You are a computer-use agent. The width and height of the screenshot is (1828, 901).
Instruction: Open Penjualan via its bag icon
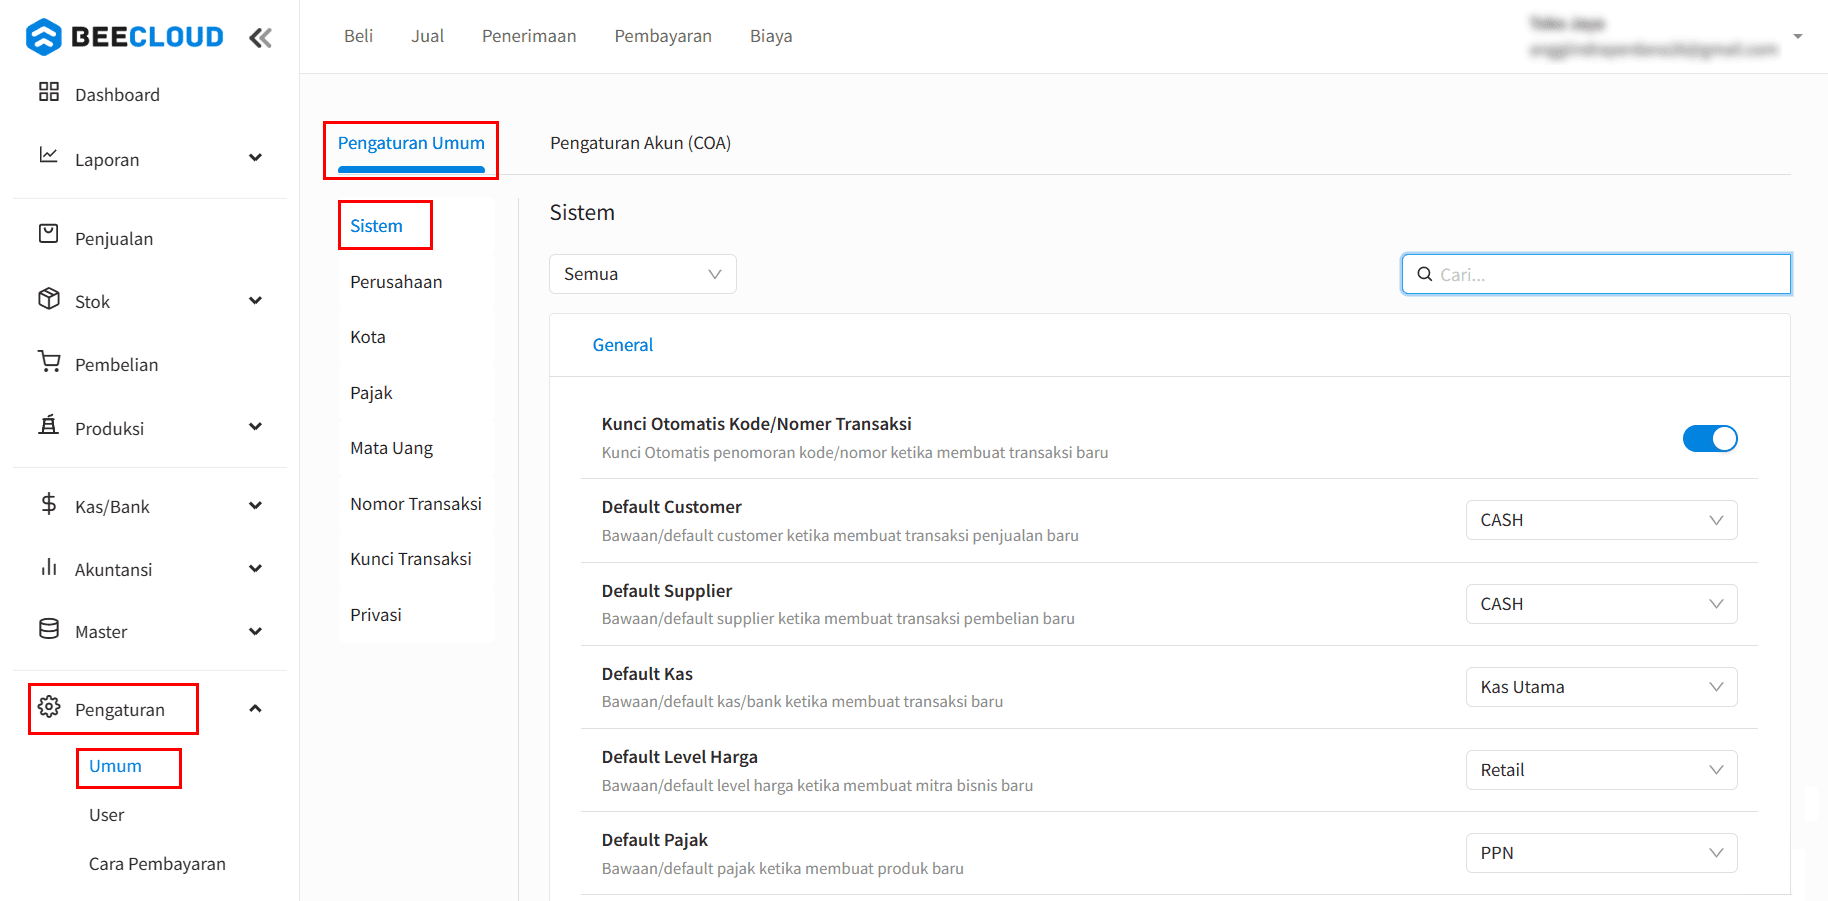[49, 234]
